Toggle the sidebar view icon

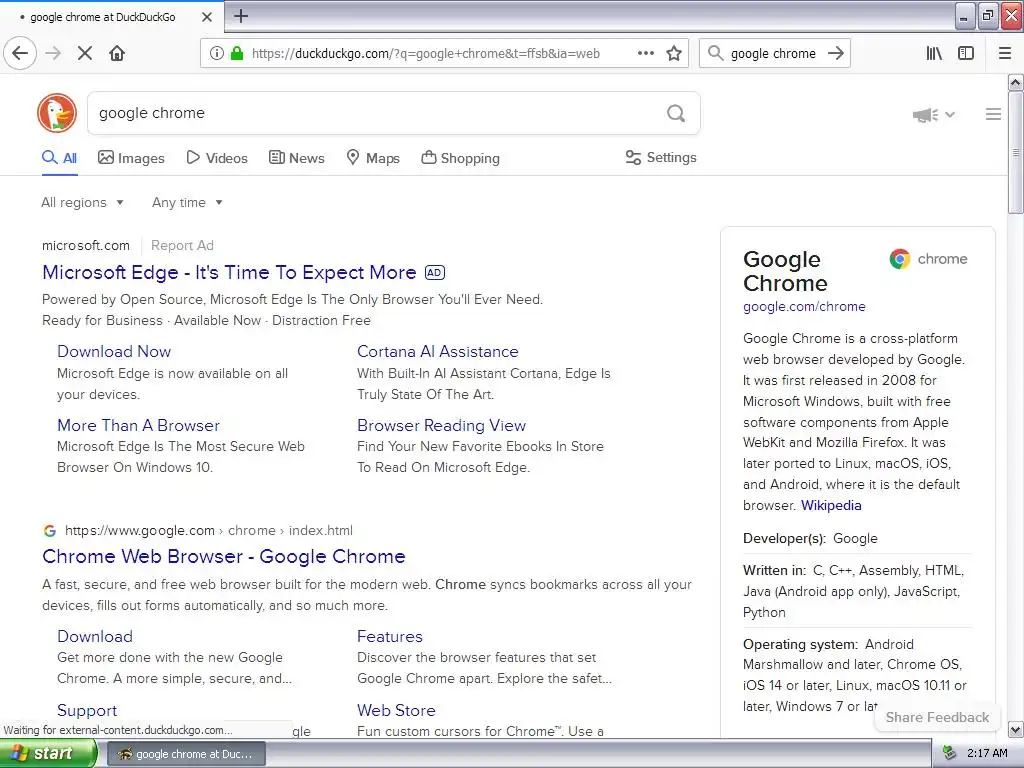point(966,53)
